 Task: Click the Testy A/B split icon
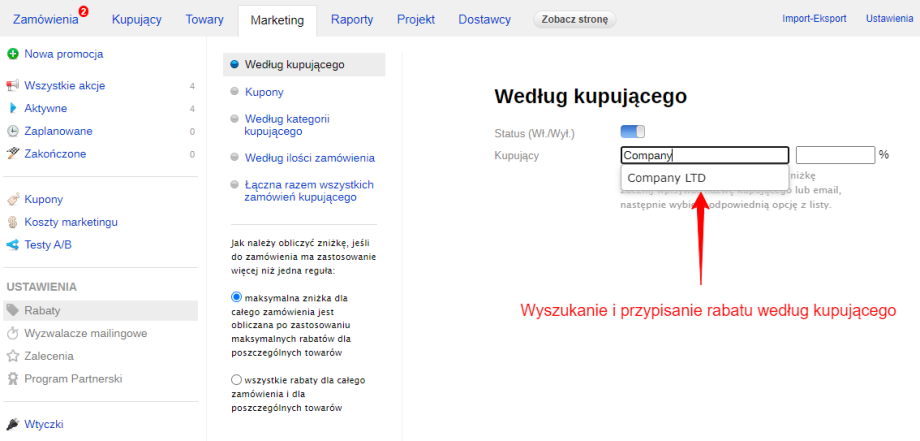point(13,244)
